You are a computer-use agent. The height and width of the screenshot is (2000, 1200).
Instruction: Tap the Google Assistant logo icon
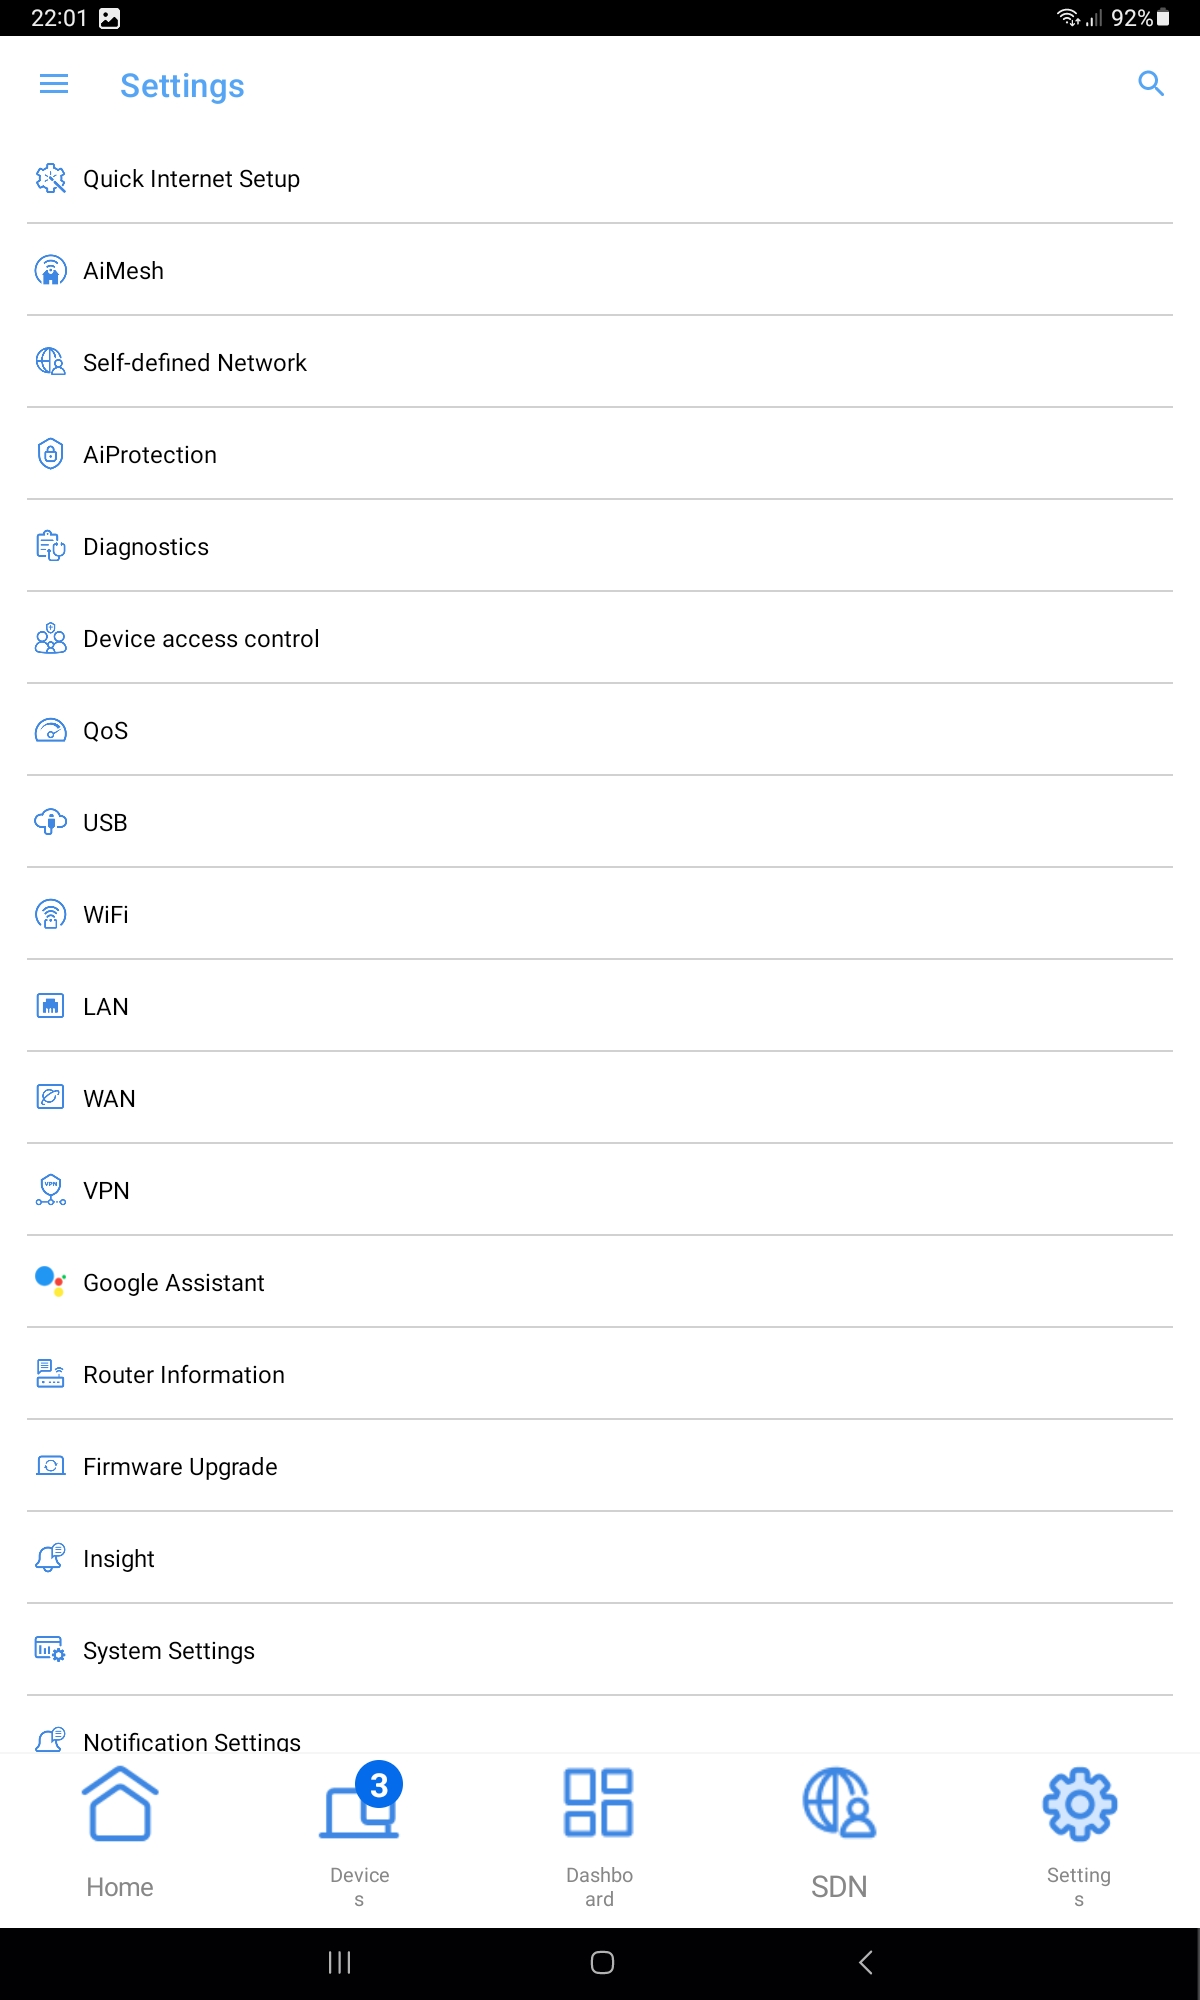pyautogui.click(x=50, y=1282)
